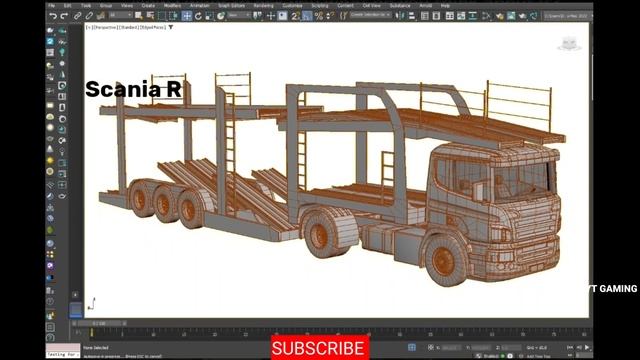Toggle Angle Snap
This screenshot has width=640, height=360.
point(307,16)
